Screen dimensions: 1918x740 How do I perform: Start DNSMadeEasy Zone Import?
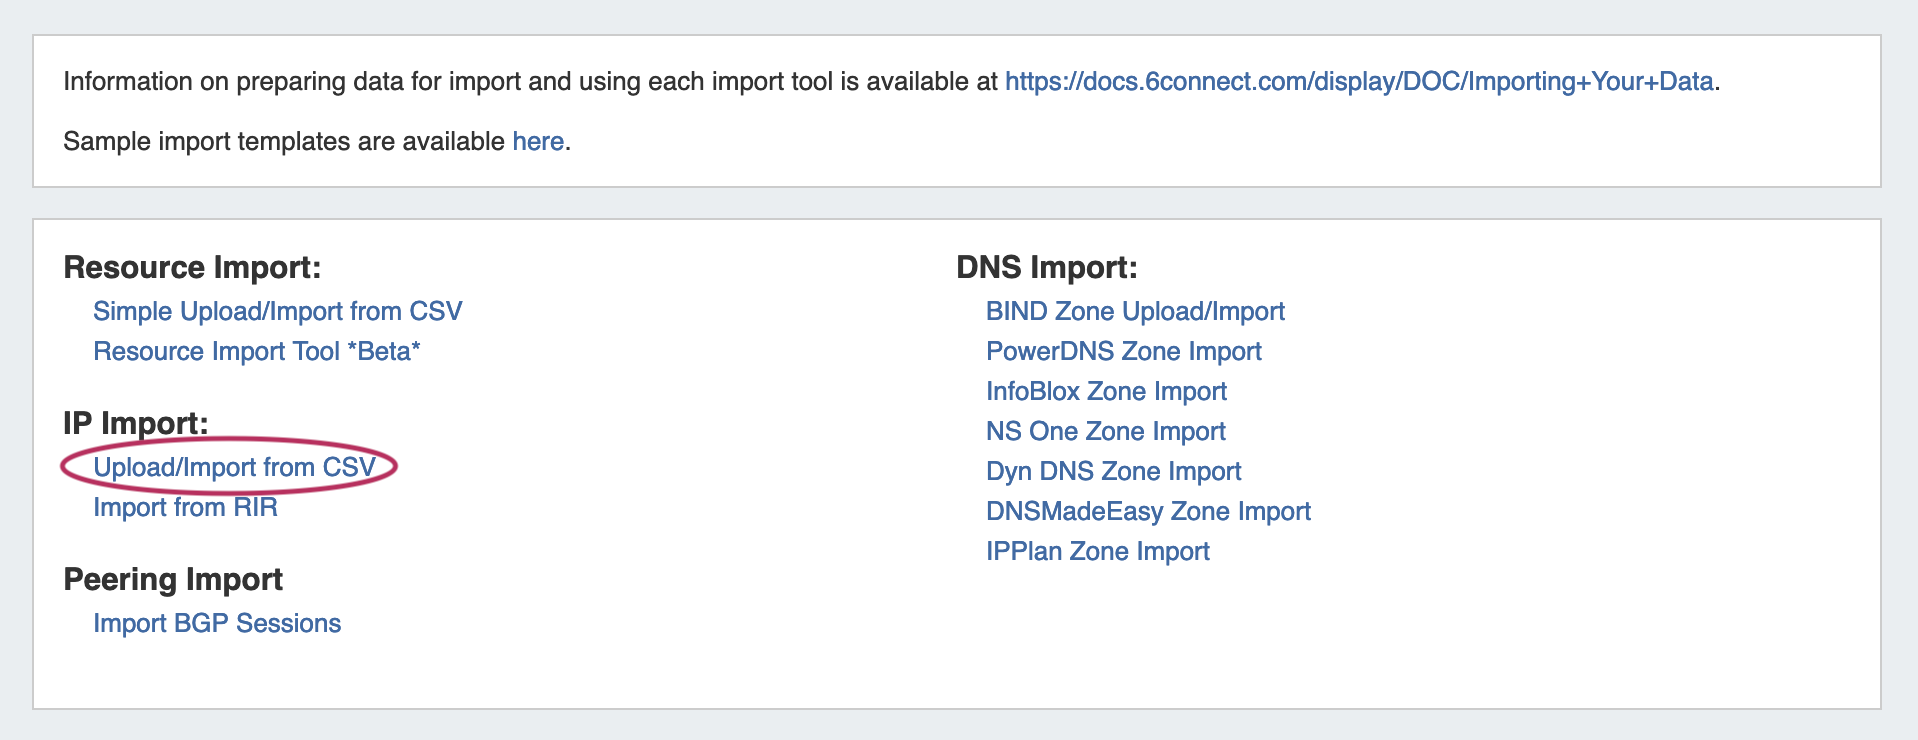(x=1148, y=512)
